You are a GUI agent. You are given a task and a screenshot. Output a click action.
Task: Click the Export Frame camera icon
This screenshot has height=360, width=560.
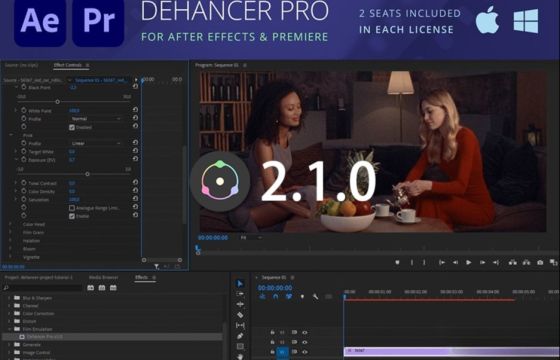pyautogui.click(x=540, y=262)
